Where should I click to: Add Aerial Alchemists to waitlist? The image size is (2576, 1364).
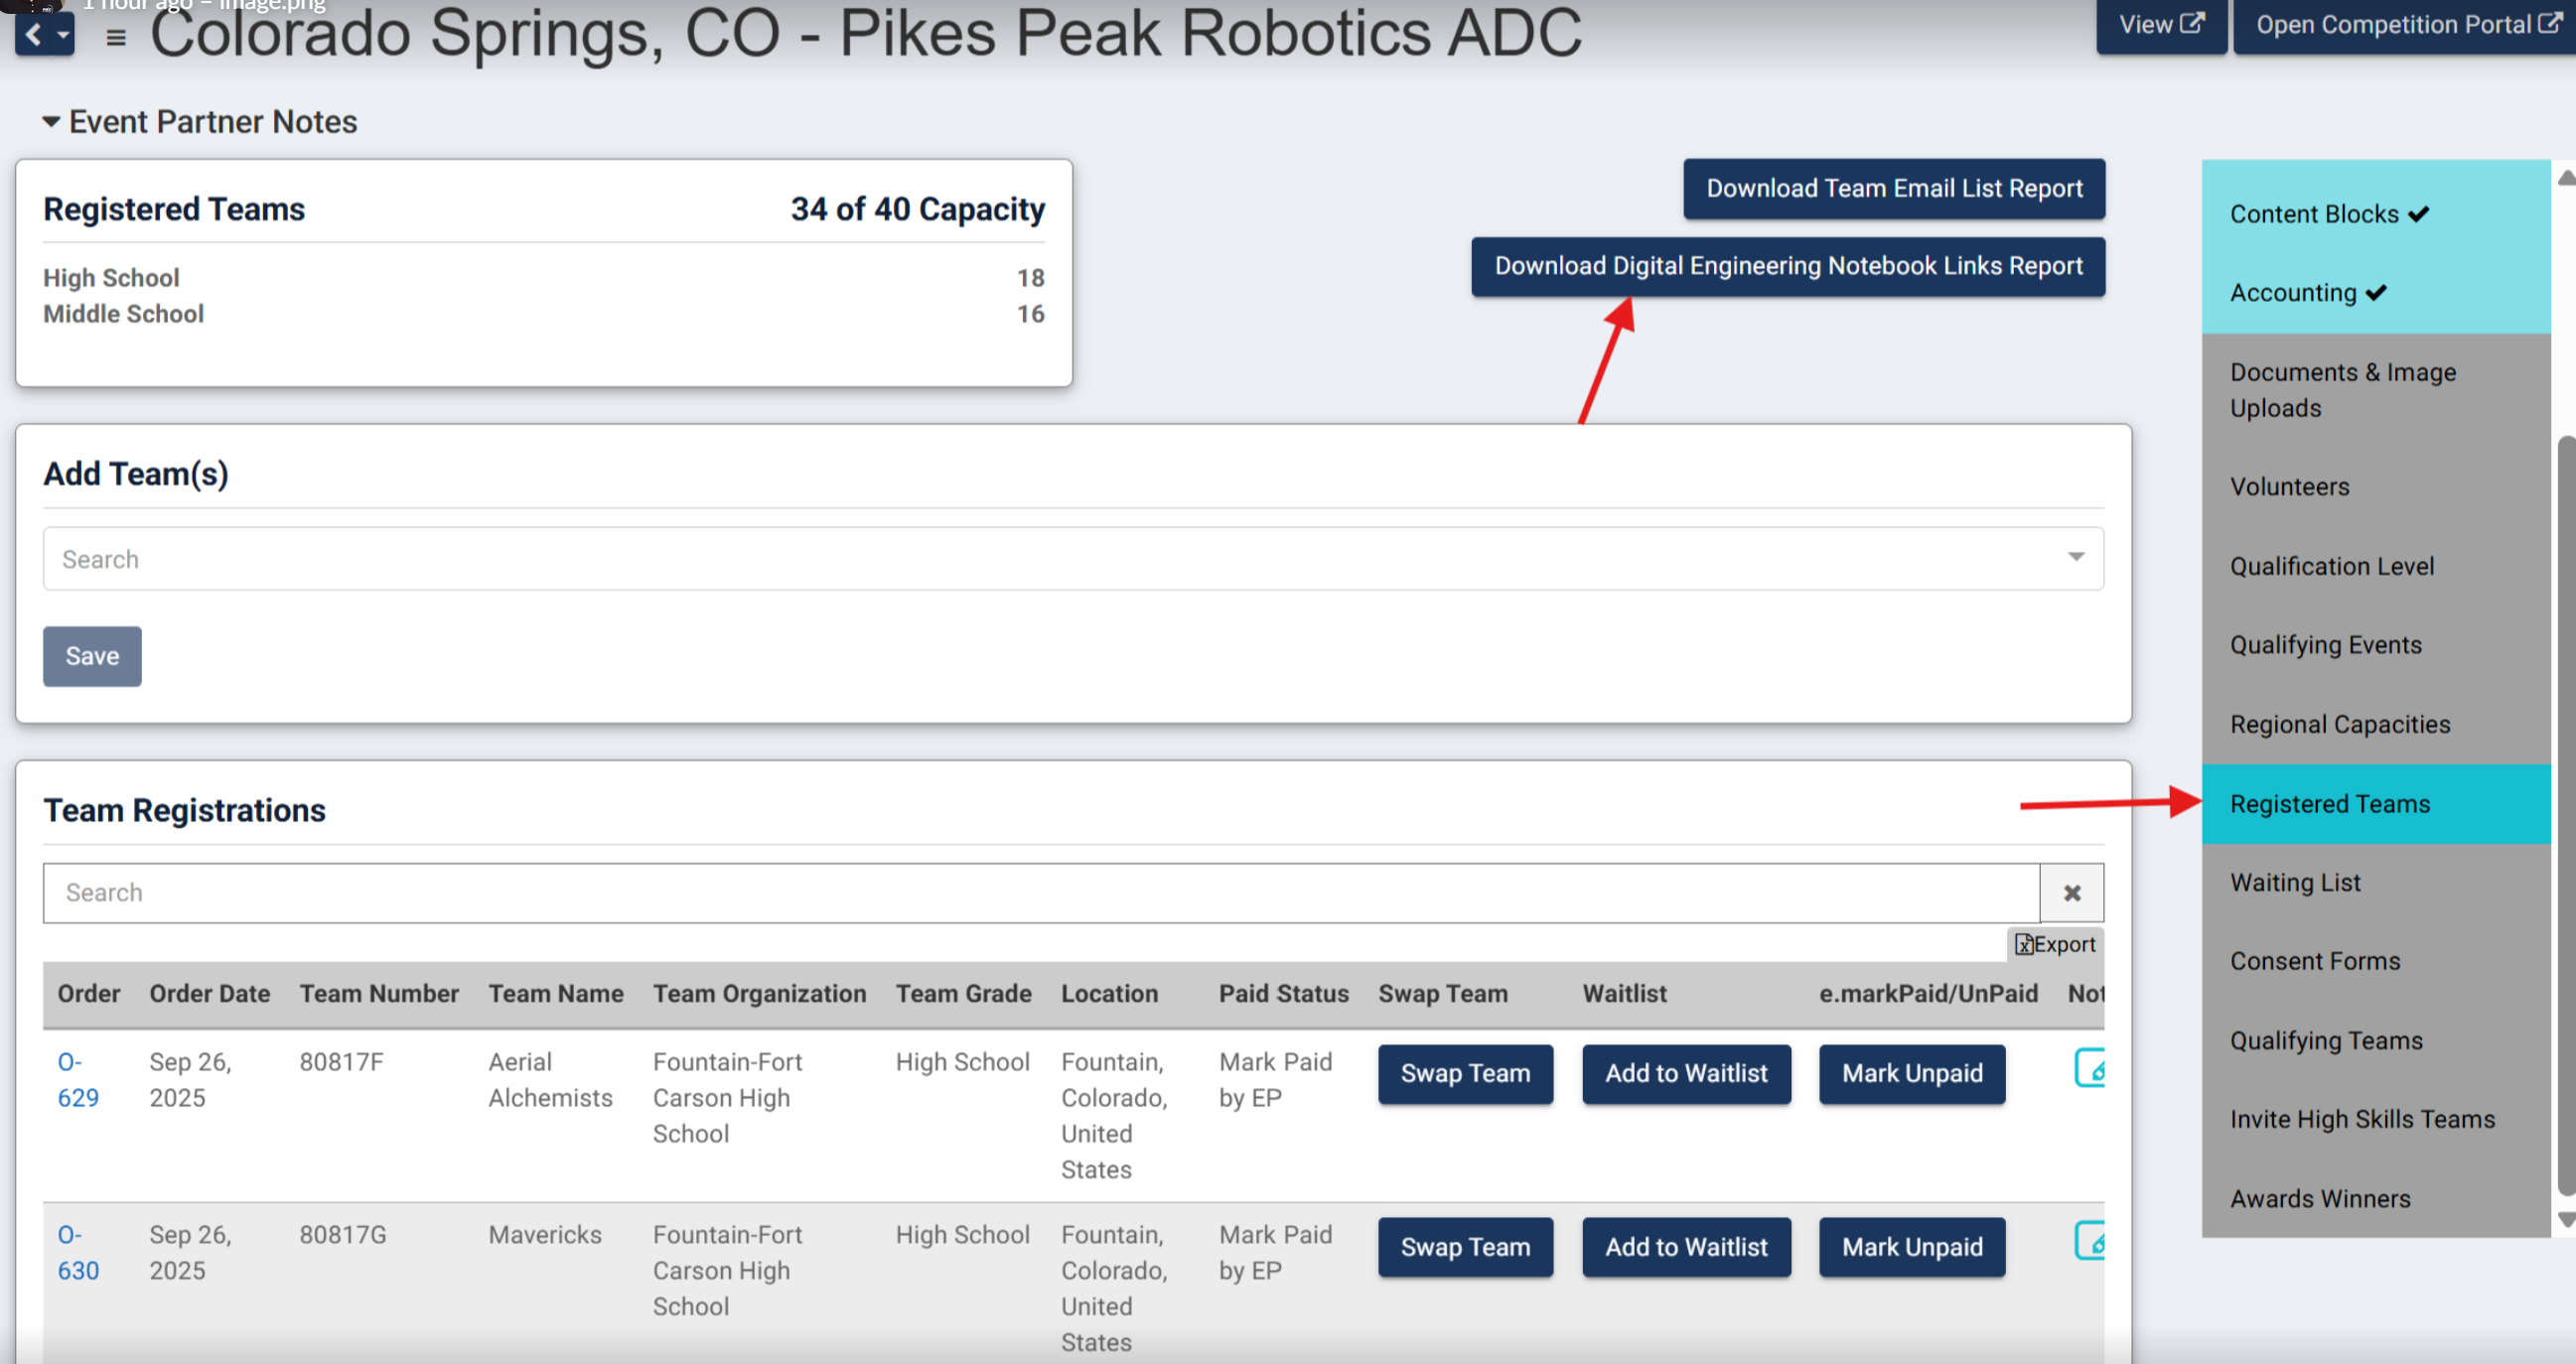point(1686,1074)
